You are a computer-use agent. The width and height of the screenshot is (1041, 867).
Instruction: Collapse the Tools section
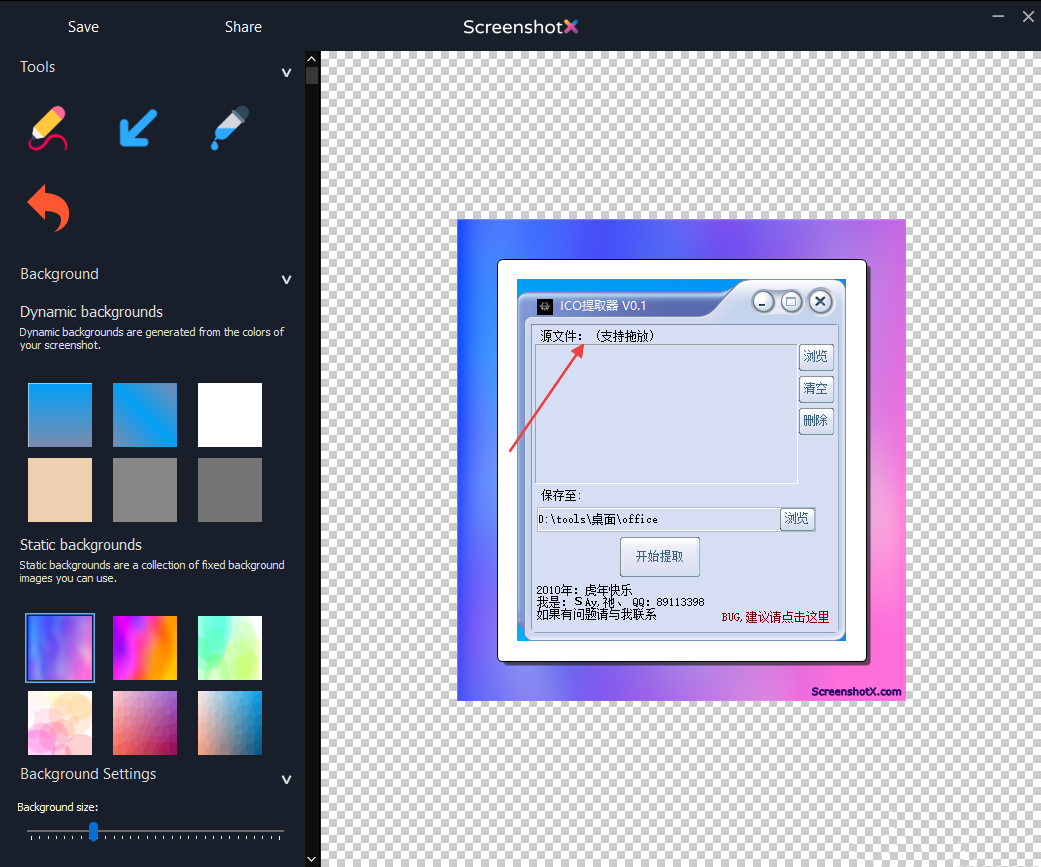point(286,72)
